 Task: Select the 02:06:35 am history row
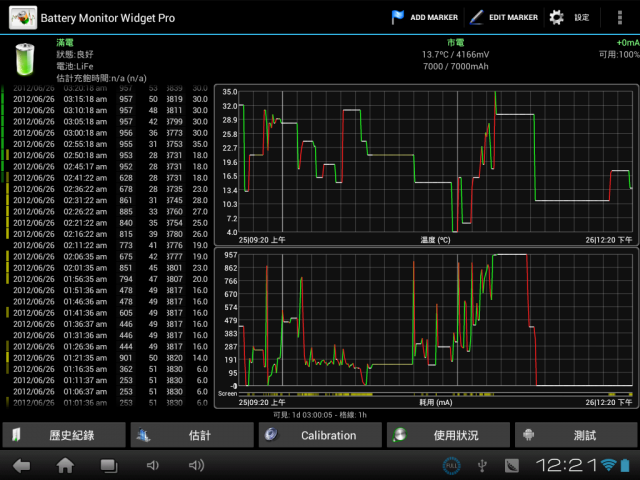[108, 257]
